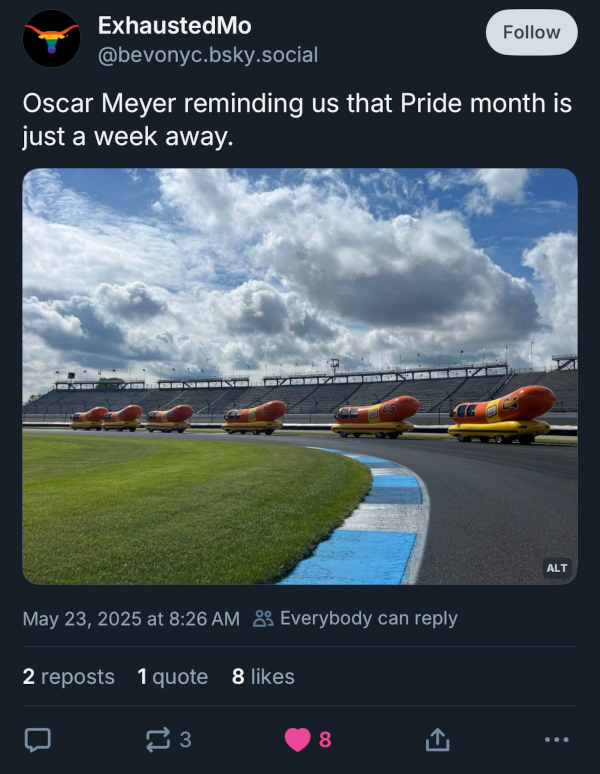Click the reply speech bubble icon
The width and height of the screenshot is (600, 774).
[37, 739]
